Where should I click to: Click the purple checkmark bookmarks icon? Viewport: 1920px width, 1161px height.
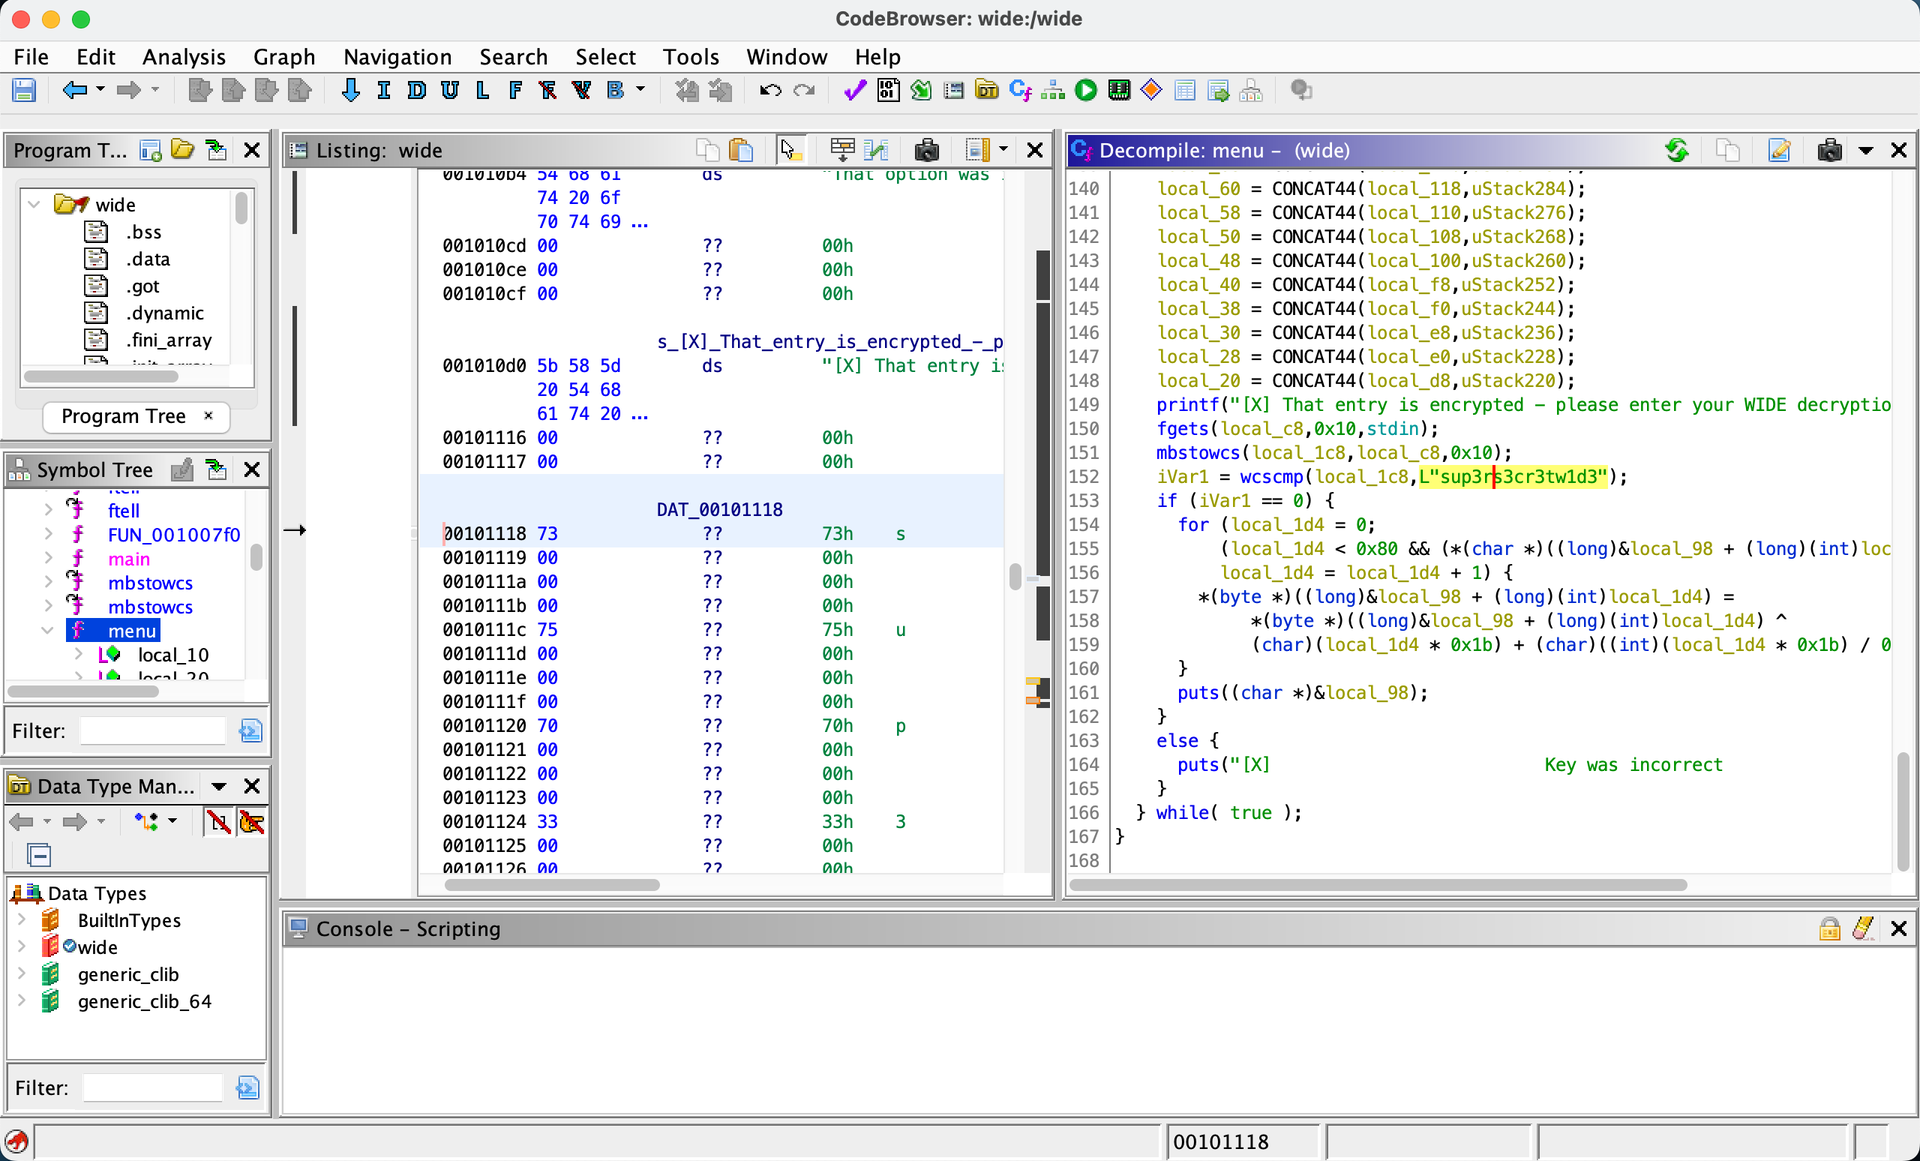[x=855, y=91]
